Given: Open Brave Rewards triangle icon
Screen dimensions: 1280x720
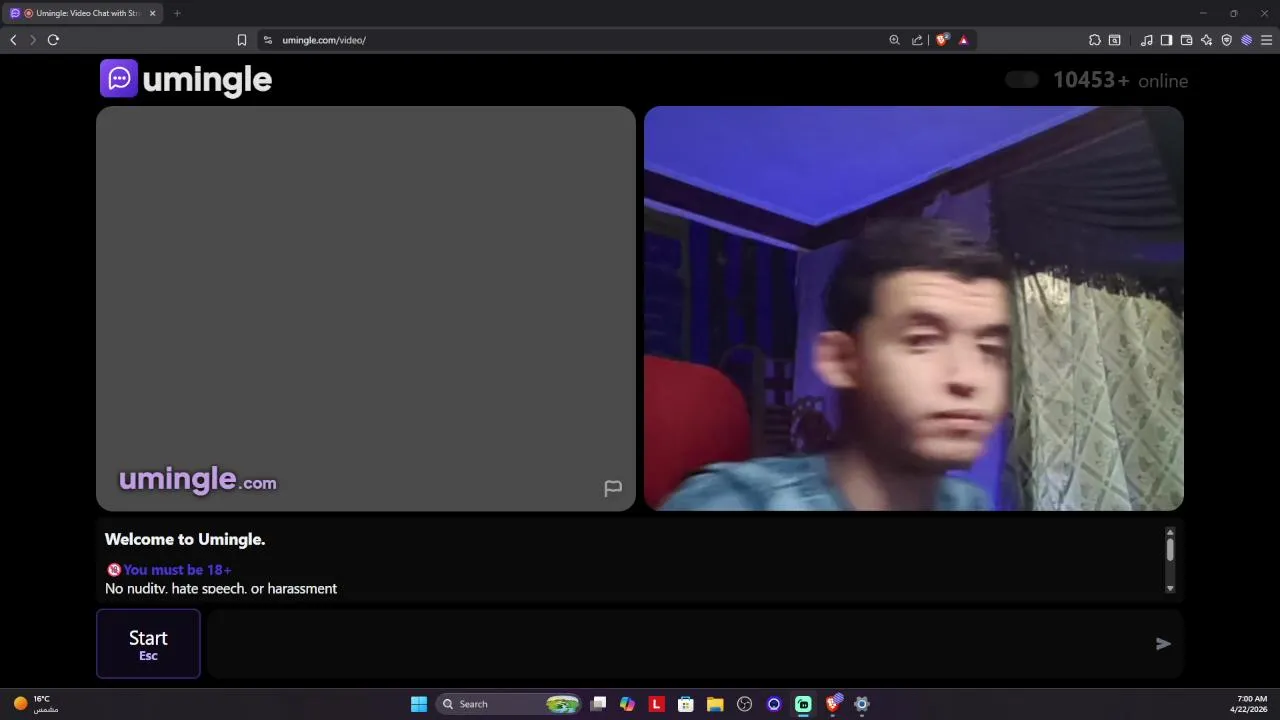Looking at the screenshot, I should click(x=964, y=40).
